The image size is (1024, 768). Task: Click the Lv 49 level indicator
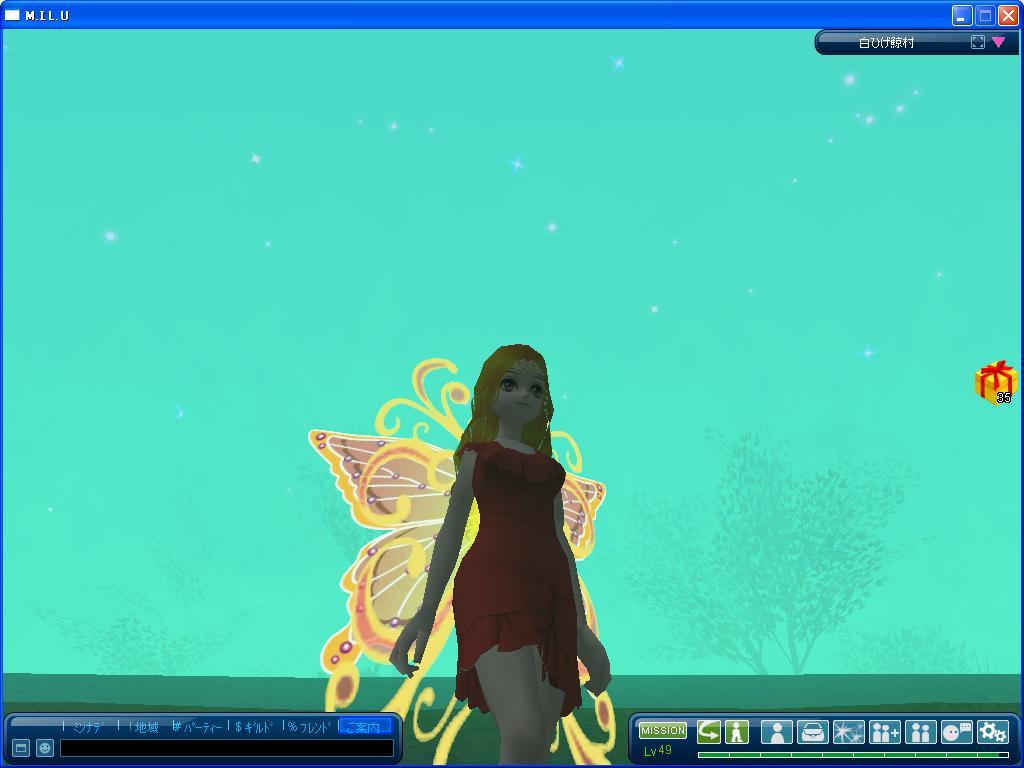pyautogui.click(x=657, y=751)
